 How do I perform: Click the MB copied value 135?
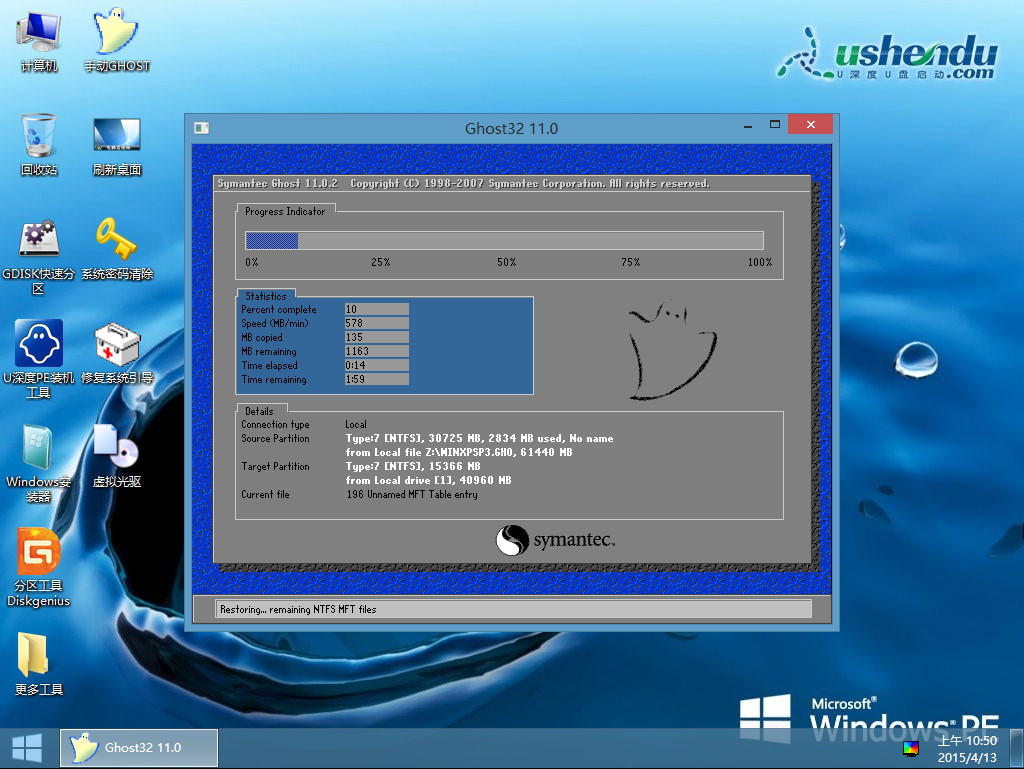[x=377, y=337]
